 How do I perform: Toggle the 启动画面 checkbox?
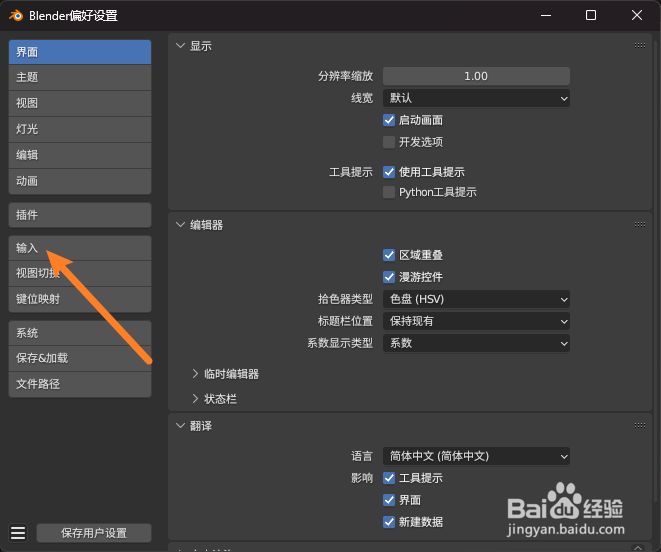(389, 120)
